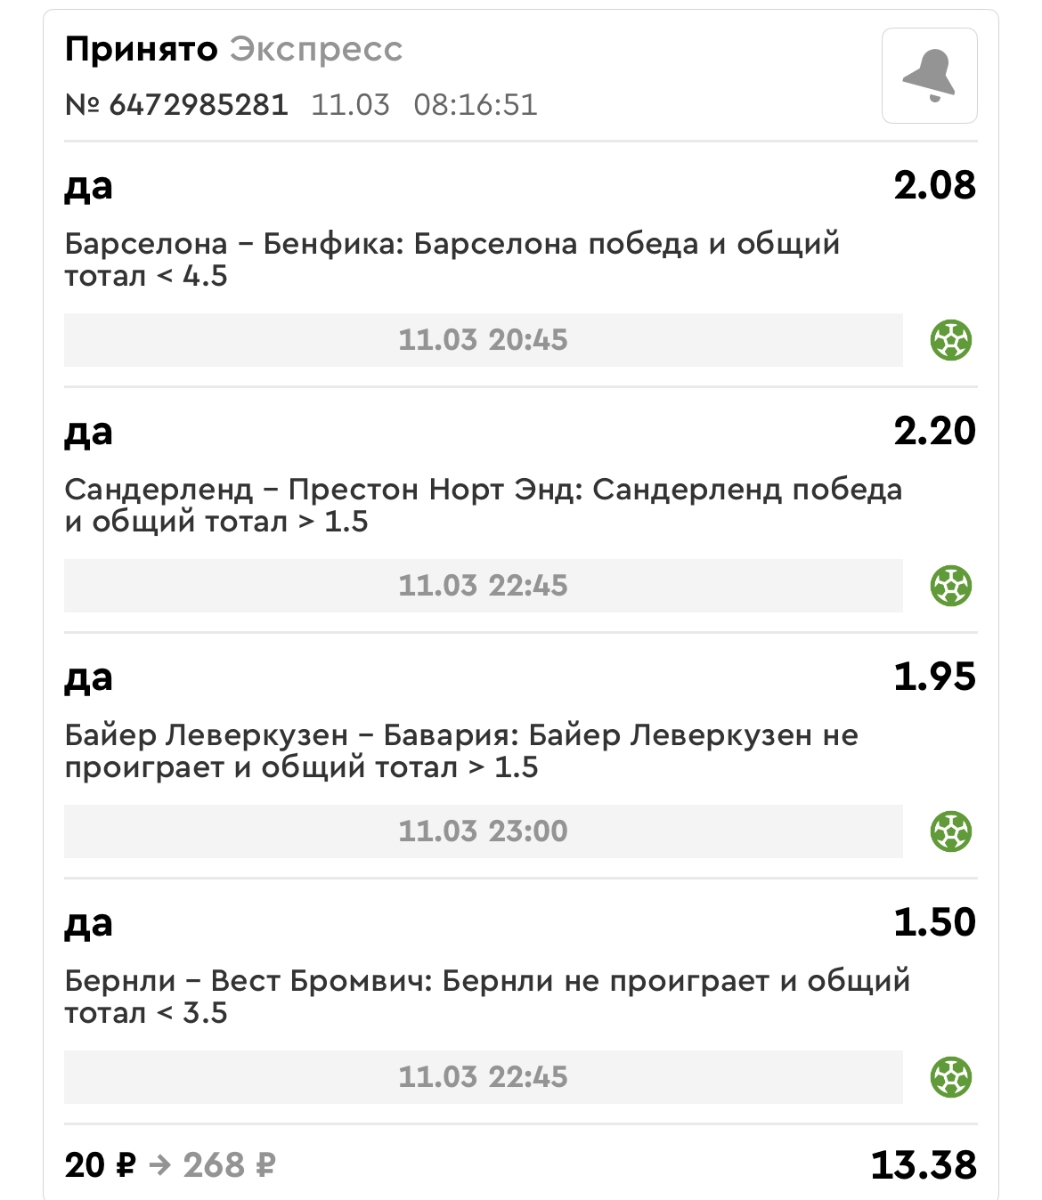Click the football icon for Barcelona – Benfica

(x=951, y=340)
